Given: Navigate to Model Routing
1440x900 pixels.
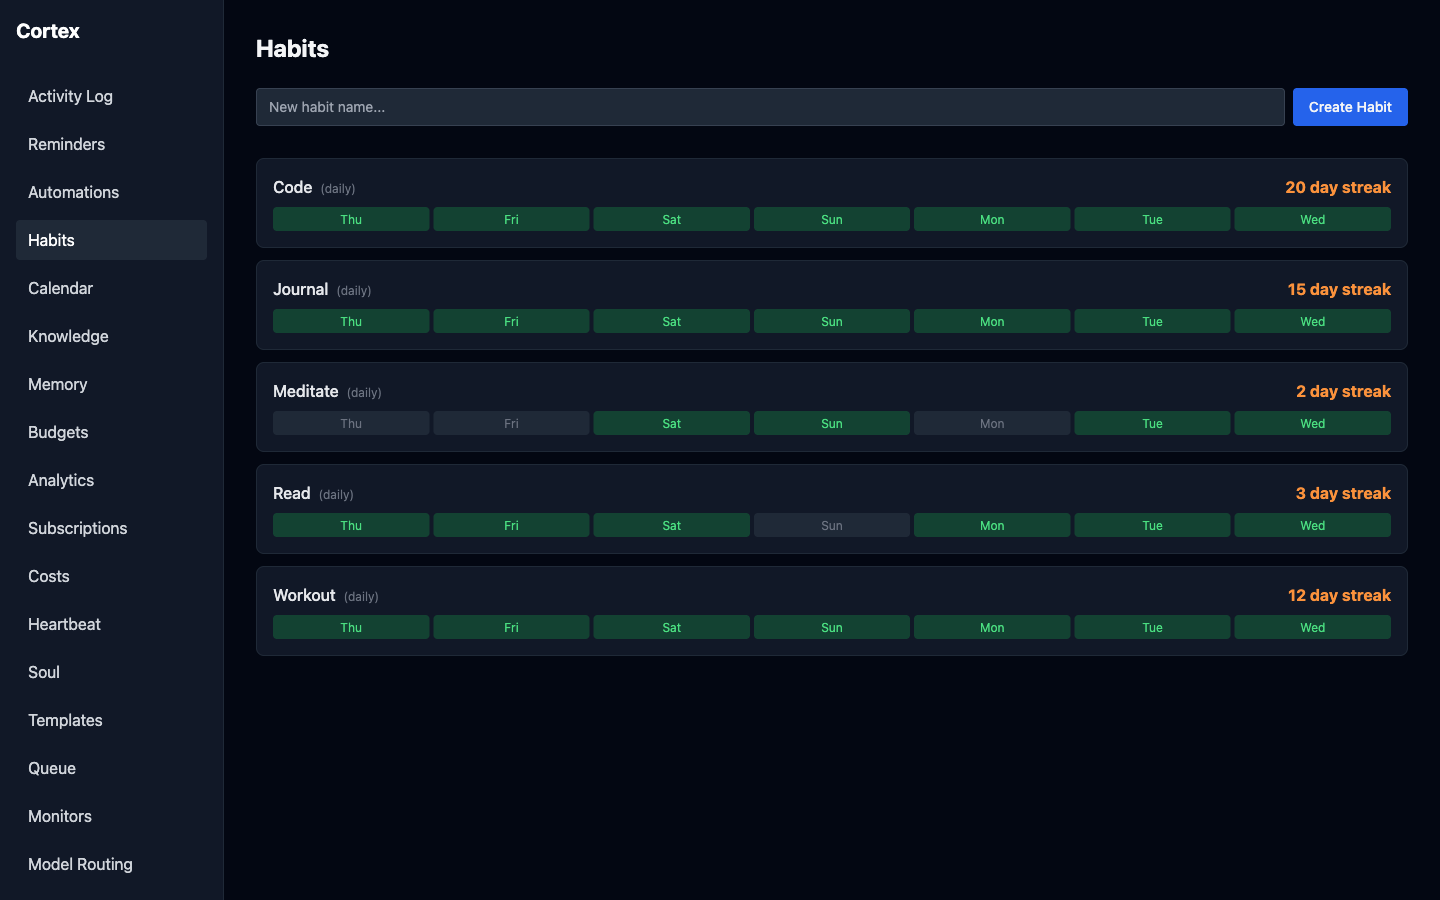Looking at the screenshot, I should (x=80, y=864).
